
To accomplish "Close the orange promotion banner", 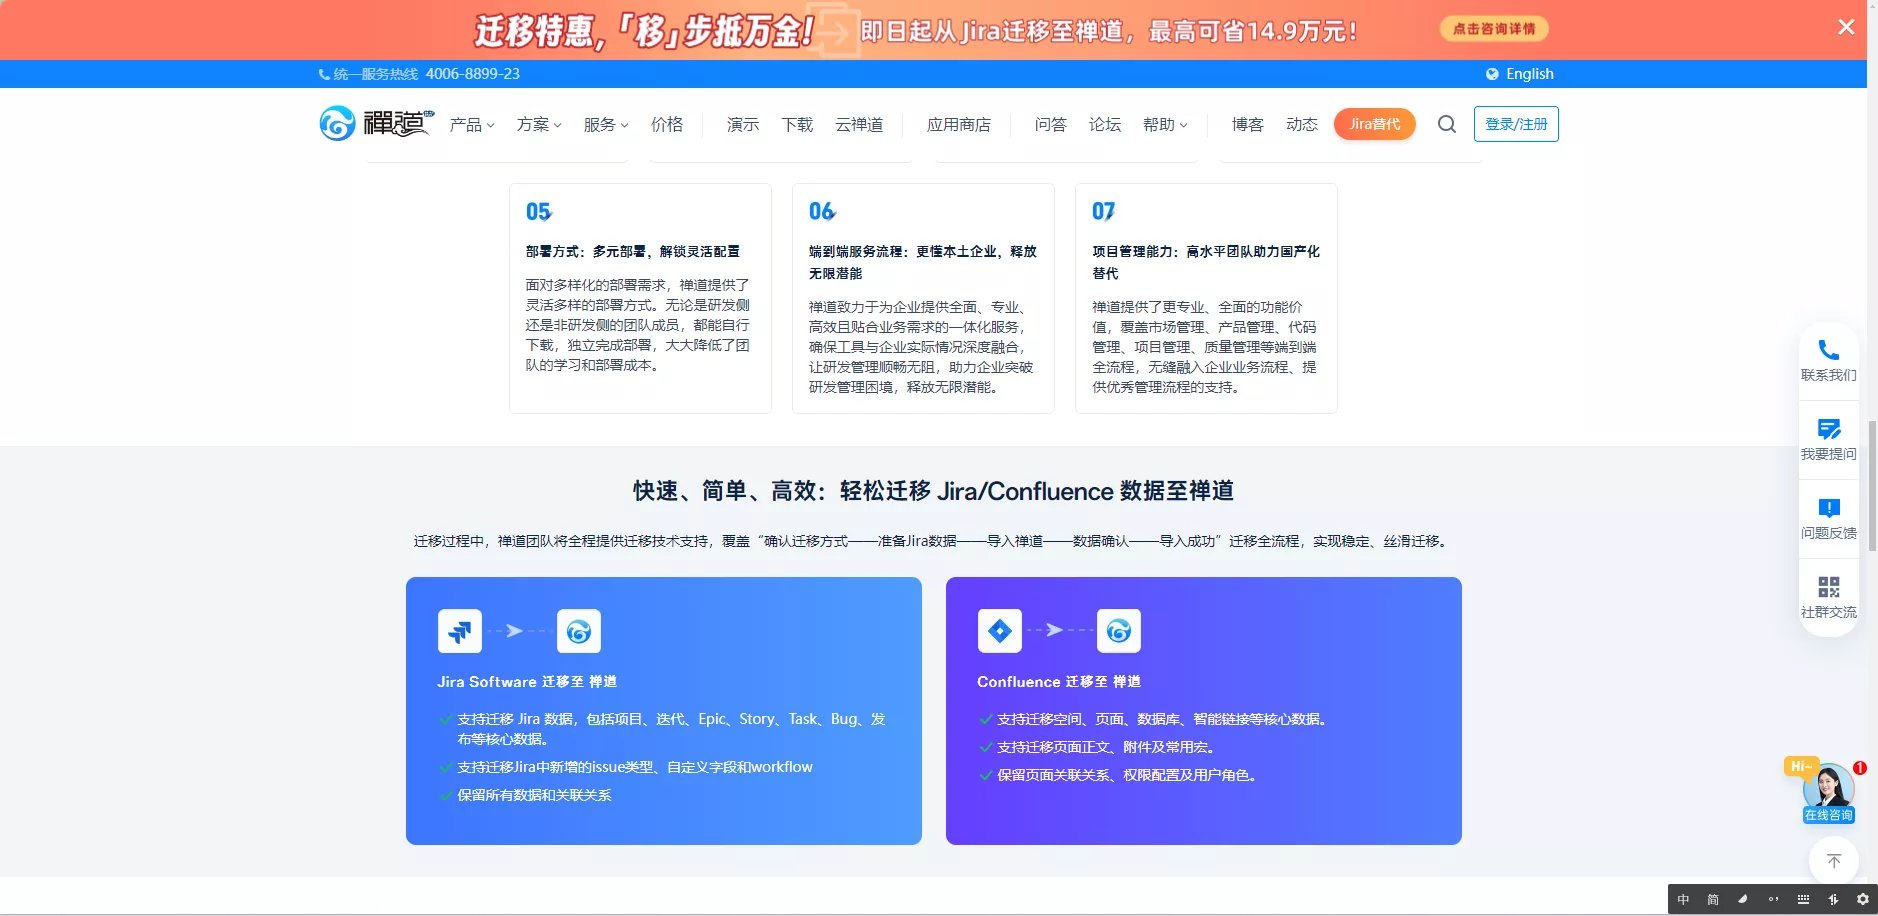I will (x=1846, y=27).
